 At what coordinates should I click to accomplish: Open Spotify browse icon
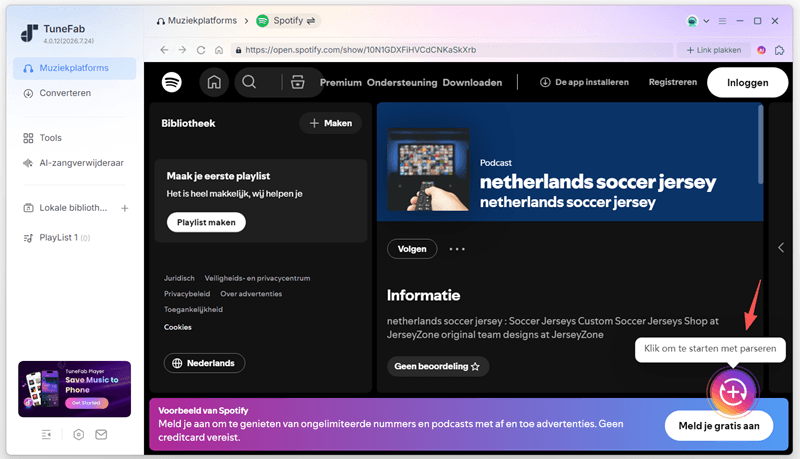(x=297, y=82)
